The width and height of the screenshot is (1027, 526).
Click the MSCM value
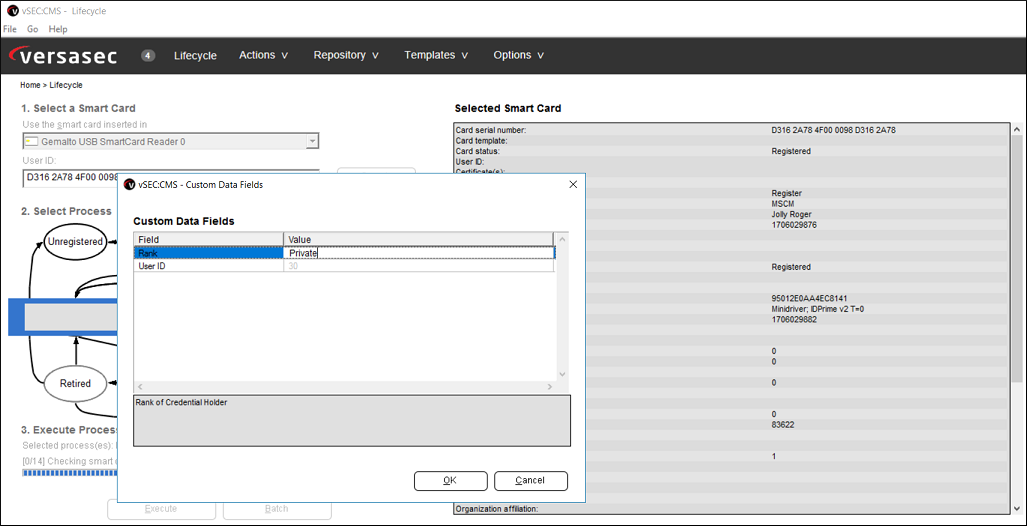[x=782, y=204]
